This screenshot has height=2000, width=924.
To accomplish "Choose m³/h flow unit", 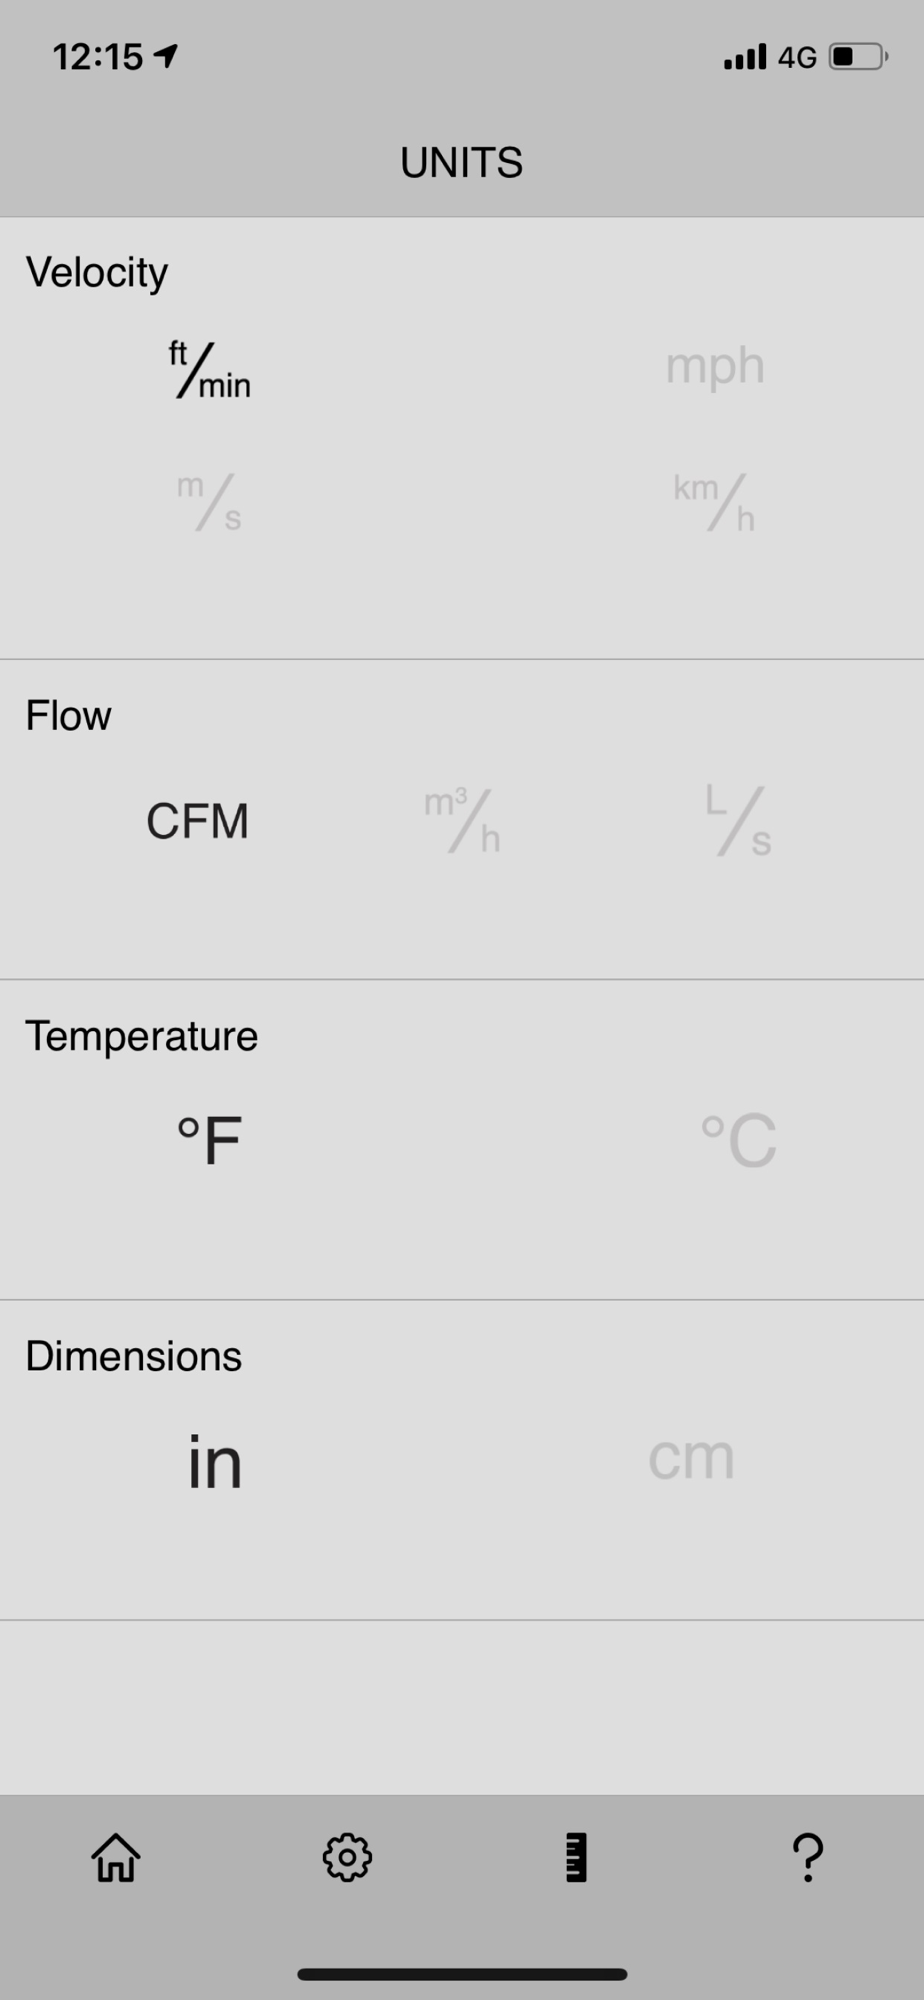I will click(x=462, y=821).
